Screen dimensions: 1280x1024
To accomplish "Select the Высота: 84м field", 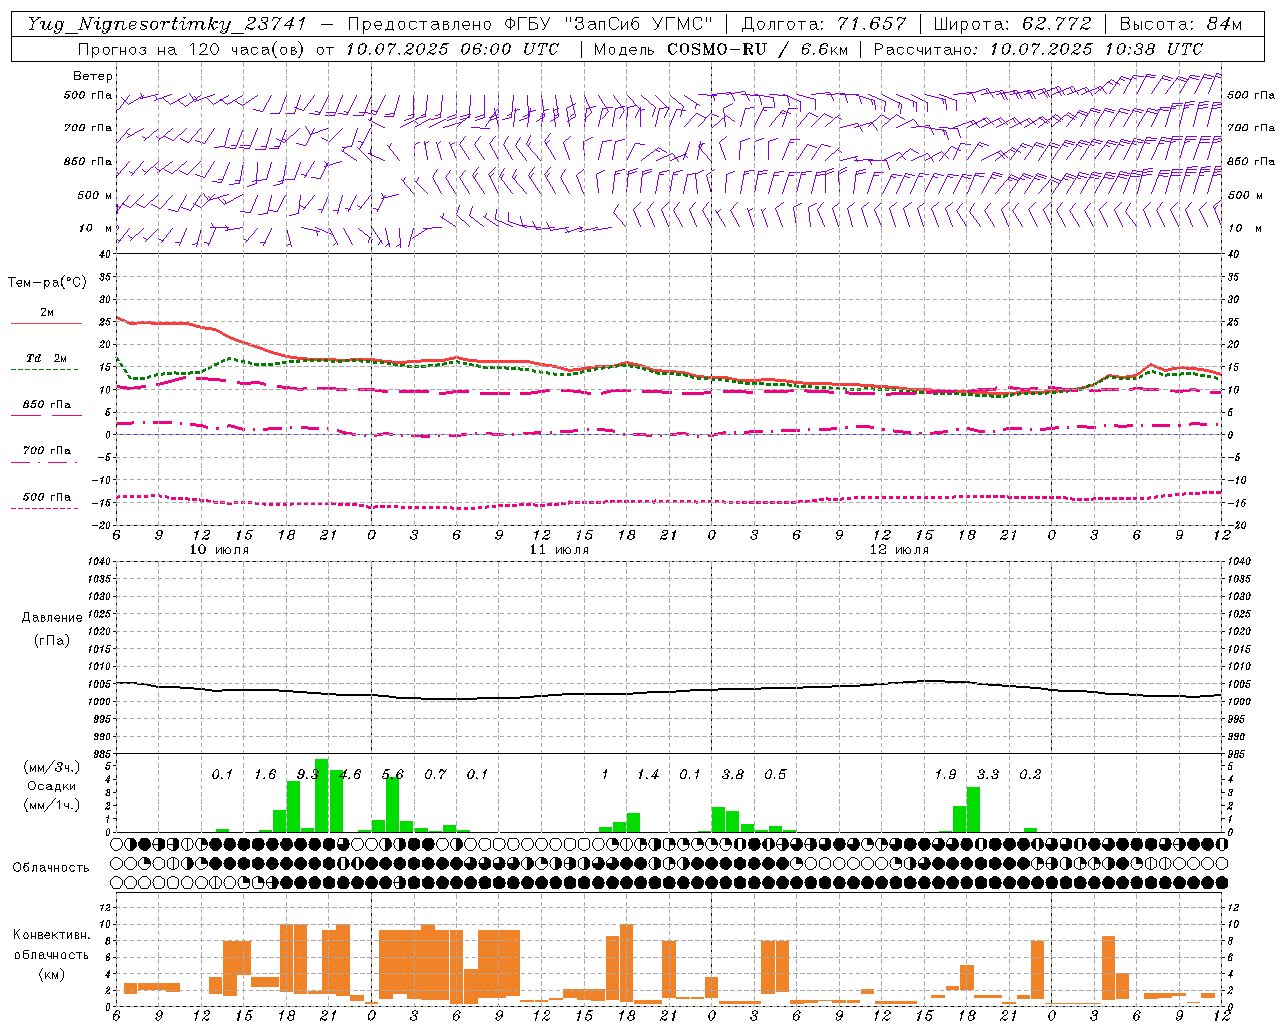I will point(1181,24).
